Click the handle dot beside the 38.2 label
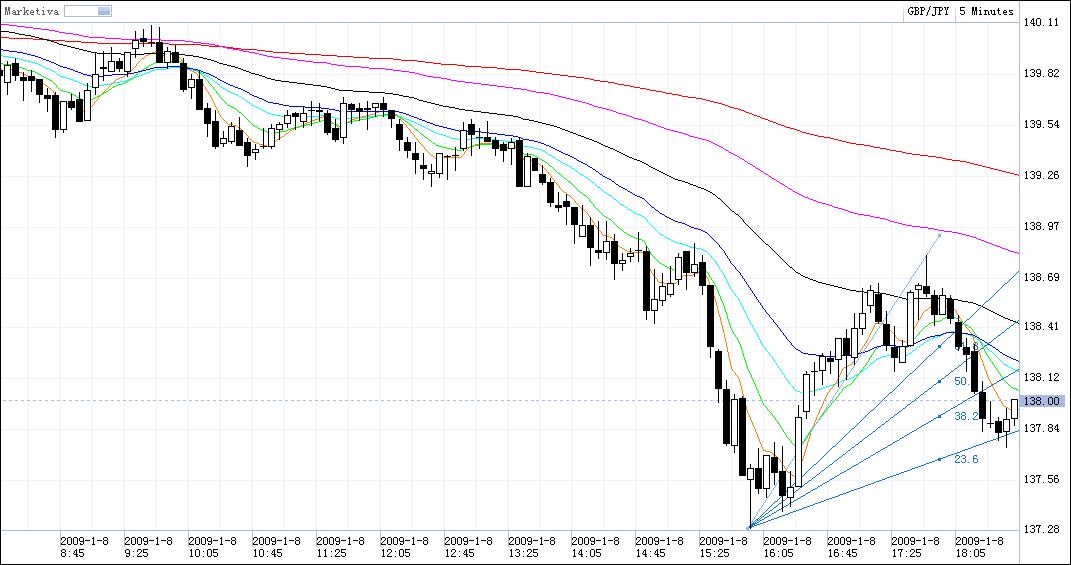 coord(940,415)
